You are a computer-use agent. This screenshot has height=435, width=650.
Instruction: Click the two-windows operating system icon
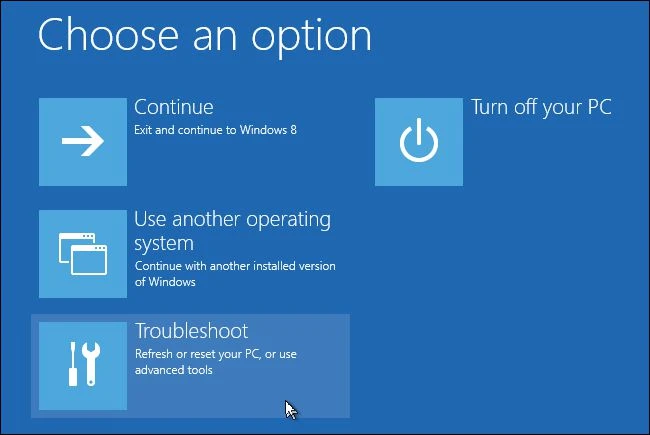tap(83, 254)
